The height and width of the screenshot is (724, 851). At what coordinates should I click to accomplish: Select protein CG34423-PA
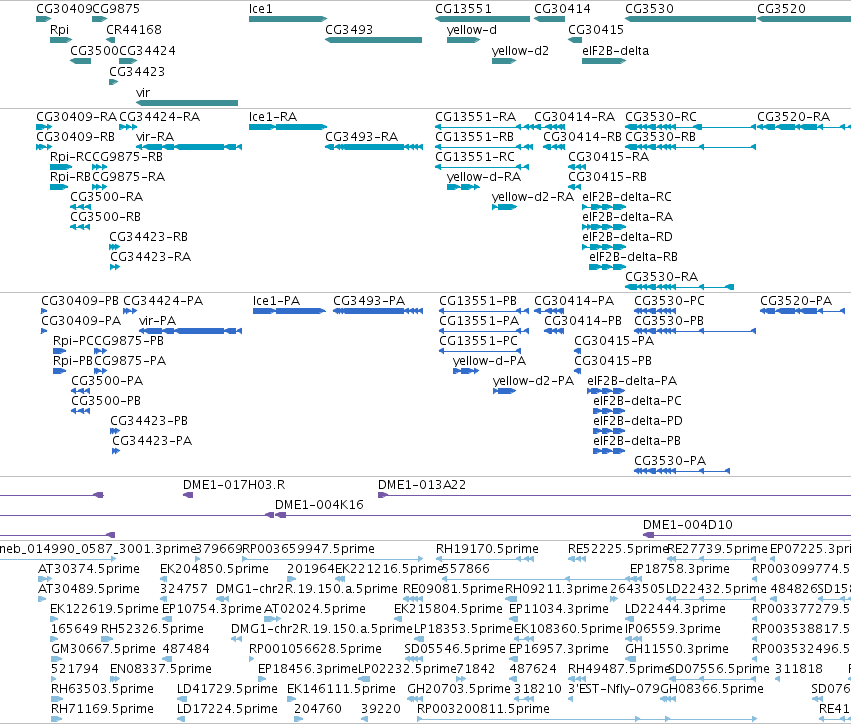point(116,451)
